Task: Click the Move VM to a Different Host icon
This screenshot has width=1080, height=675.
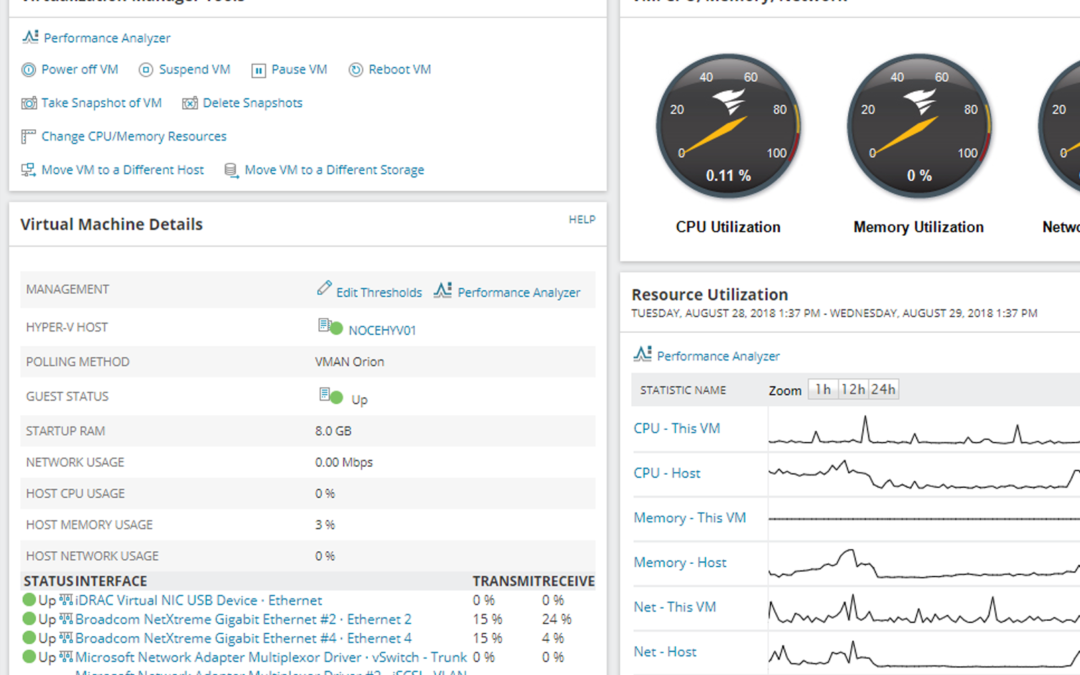Action: [28, 170]
